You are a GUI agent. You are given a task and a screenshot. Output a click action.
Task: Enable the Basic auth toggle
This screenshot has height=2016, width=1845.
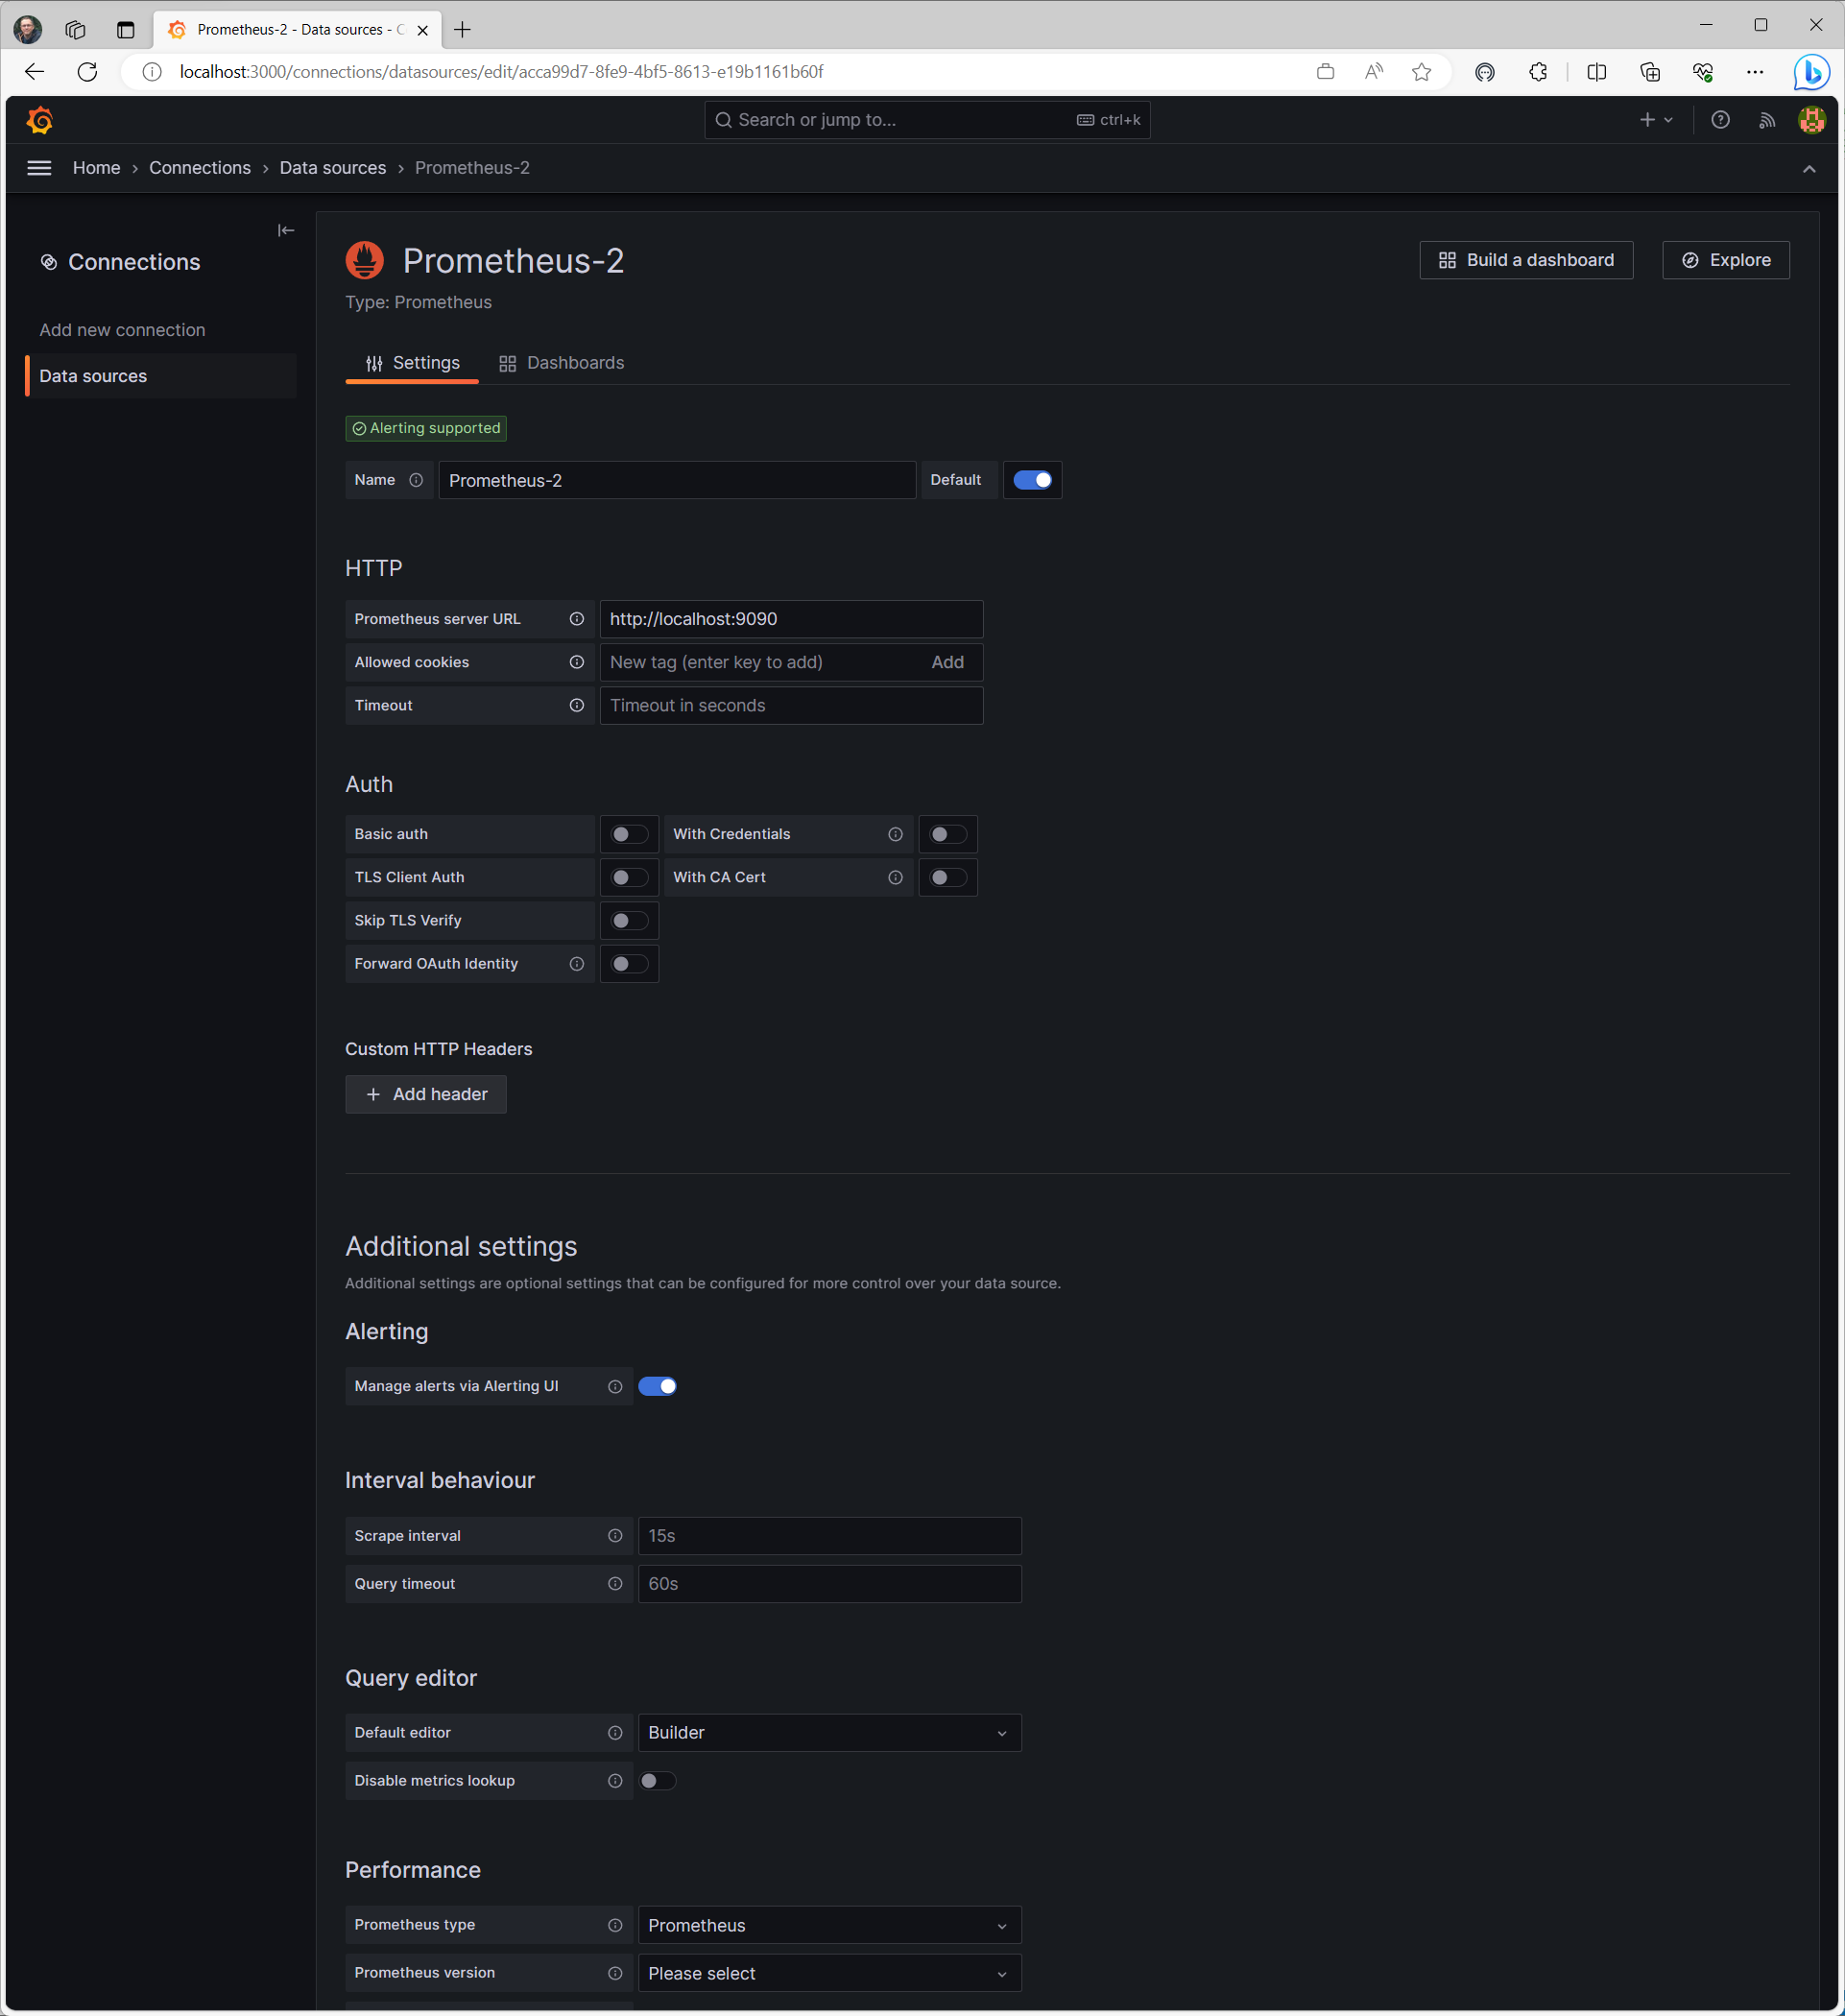click(629, 834)
